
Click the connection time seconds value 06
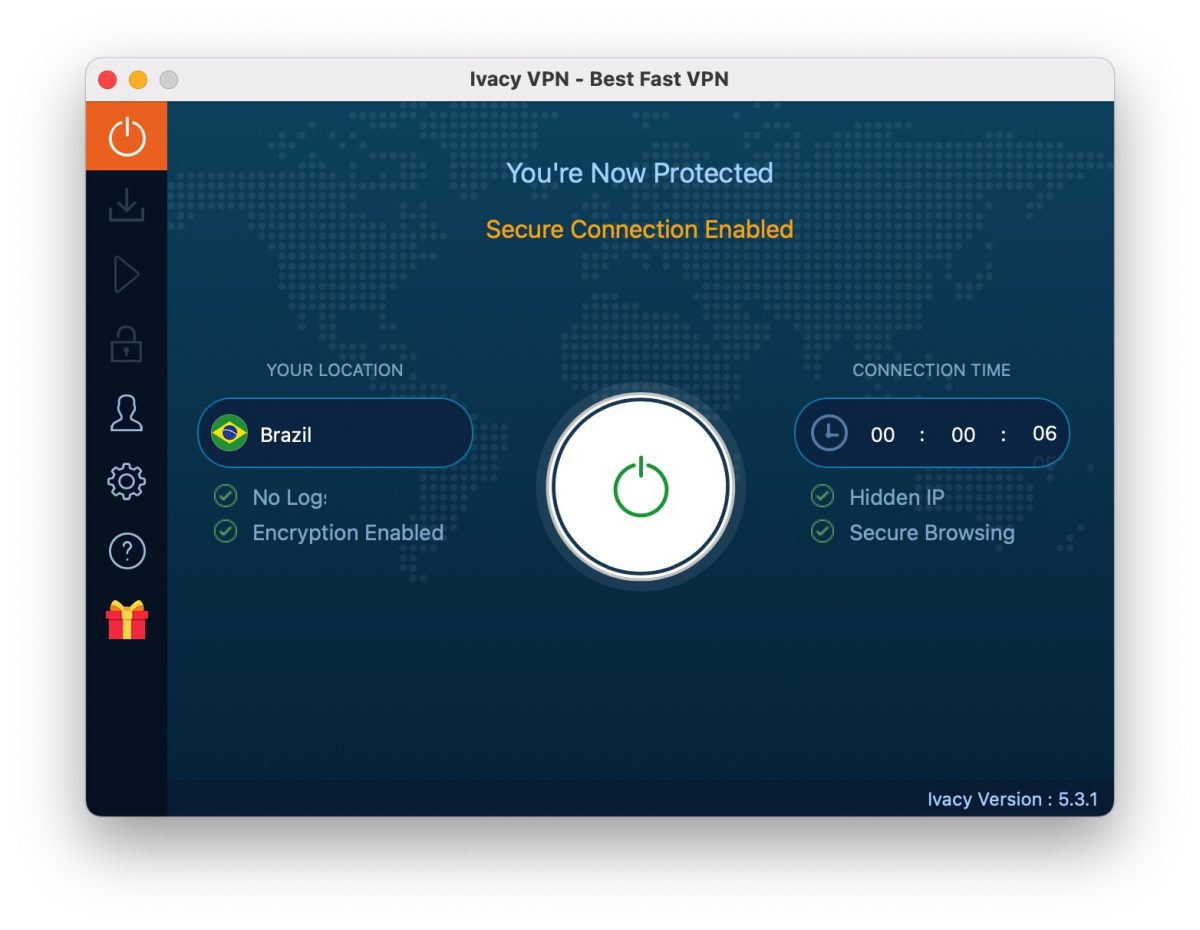pyautogui.click(x=1044, y=434)
